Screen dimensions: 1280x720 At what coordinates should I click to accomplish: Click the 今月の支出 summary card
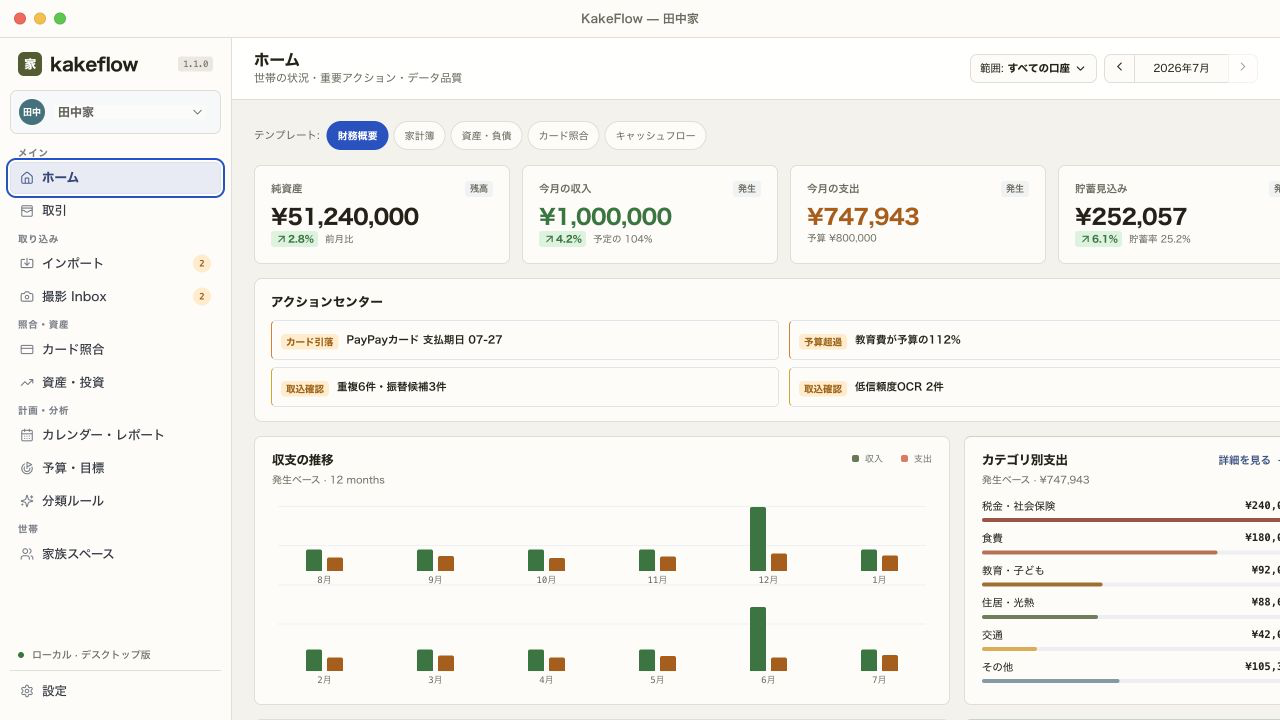[918, 214]
